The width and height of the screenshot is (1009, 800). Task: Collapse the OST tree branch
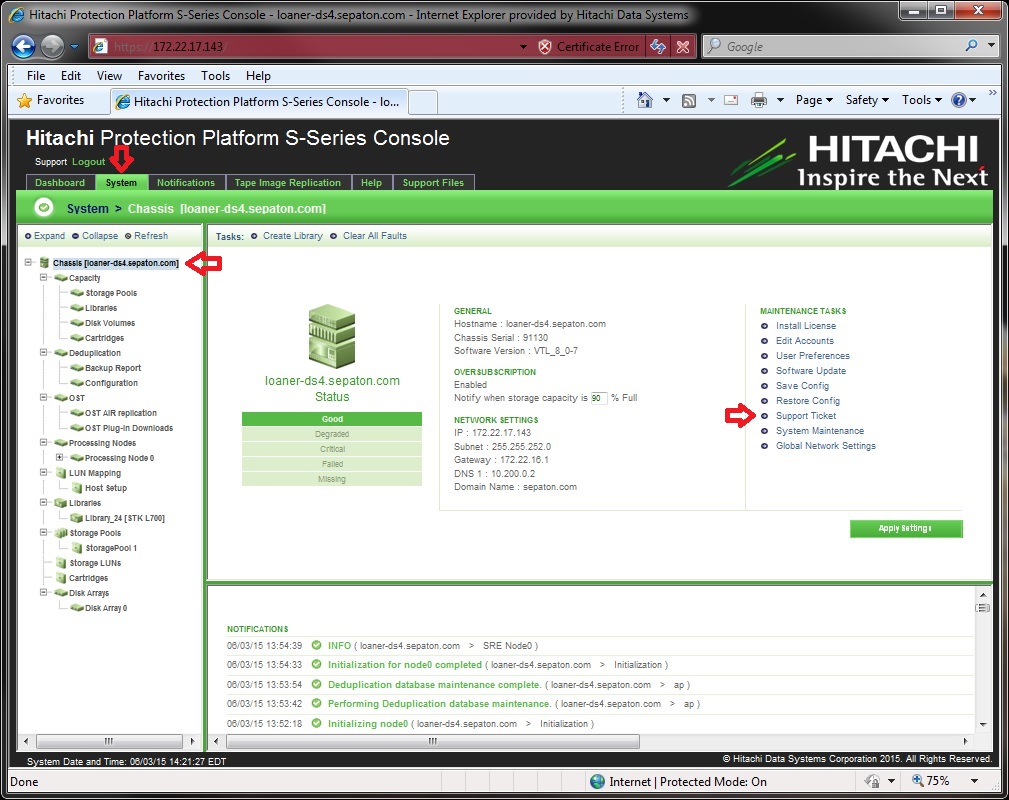pos(44,397)
